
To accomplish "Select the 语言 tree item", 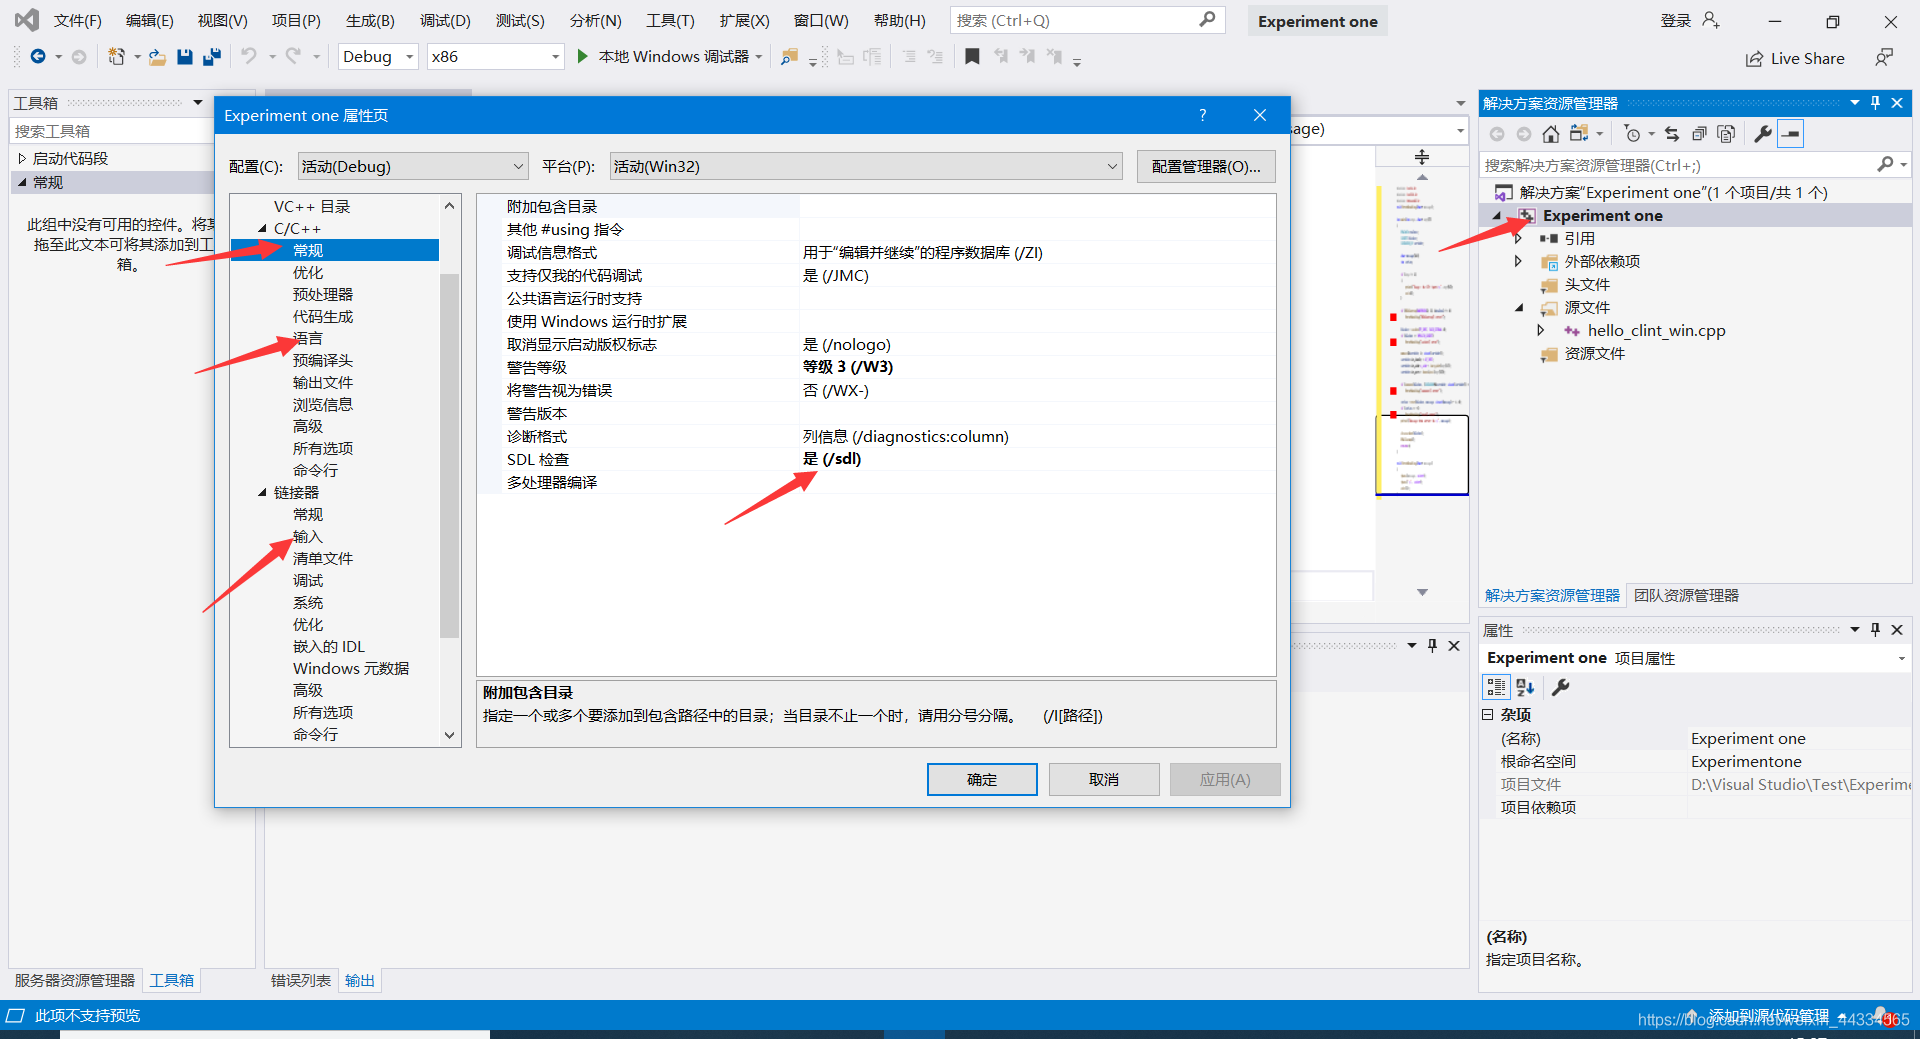I will click(x=307, y=338).
